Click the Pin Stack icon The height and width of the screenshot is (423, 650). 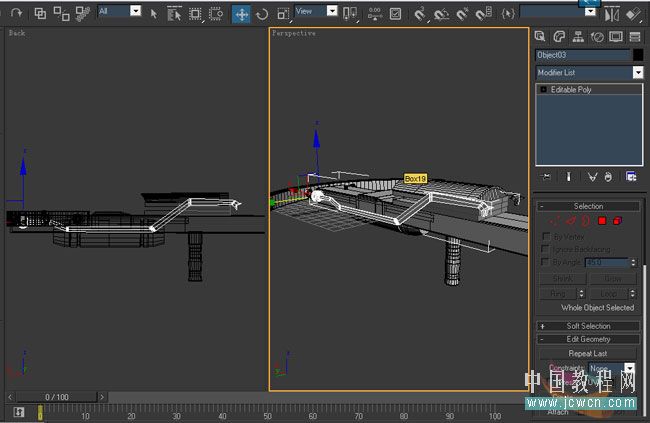click(x=547, y=177)
